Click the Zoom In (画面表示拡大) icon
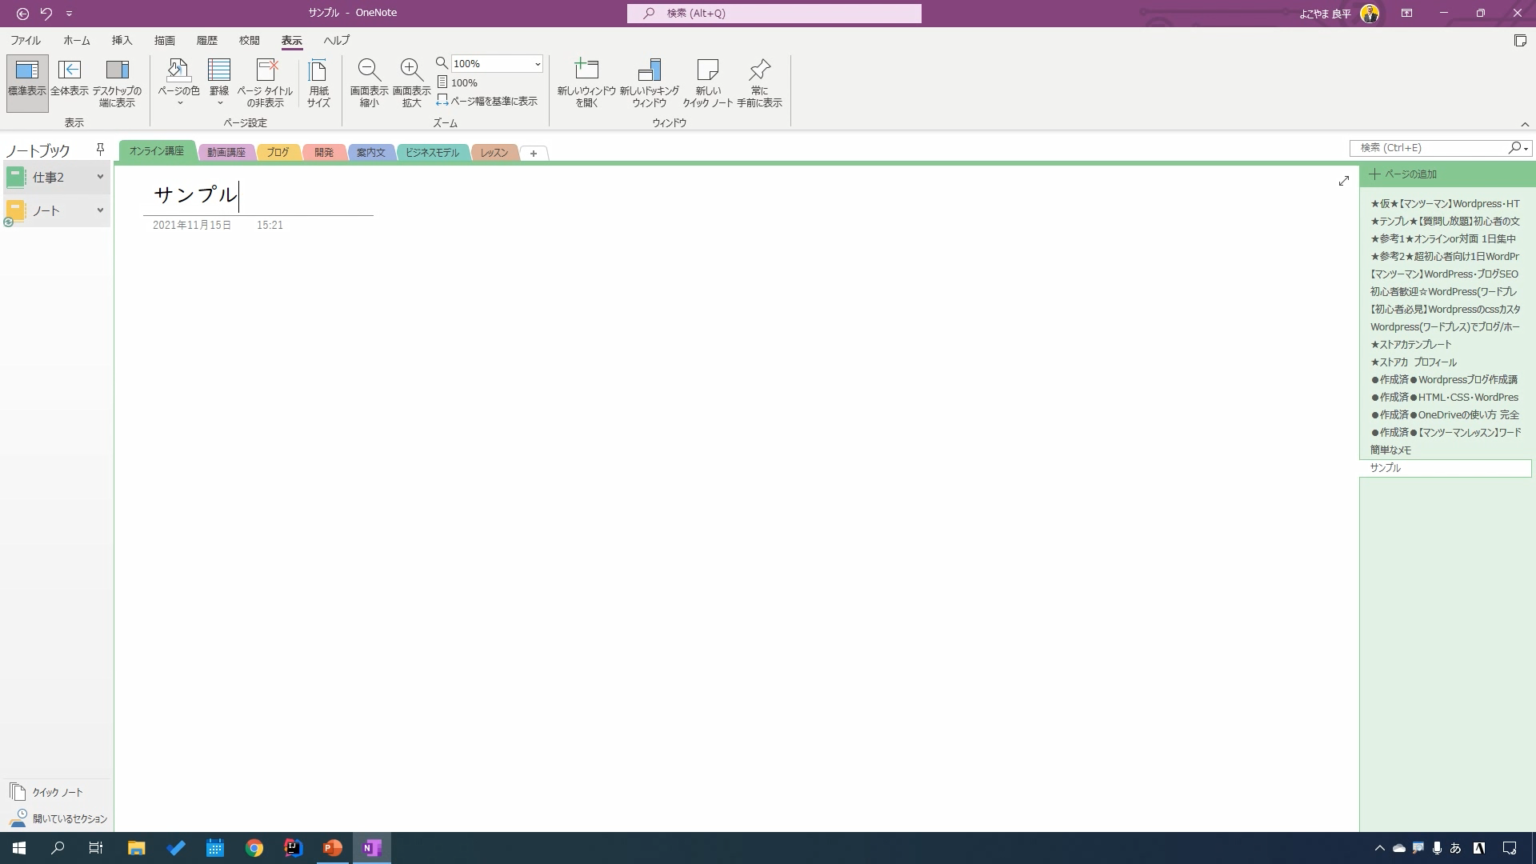 pyautogui.click(x=411, y=71)
